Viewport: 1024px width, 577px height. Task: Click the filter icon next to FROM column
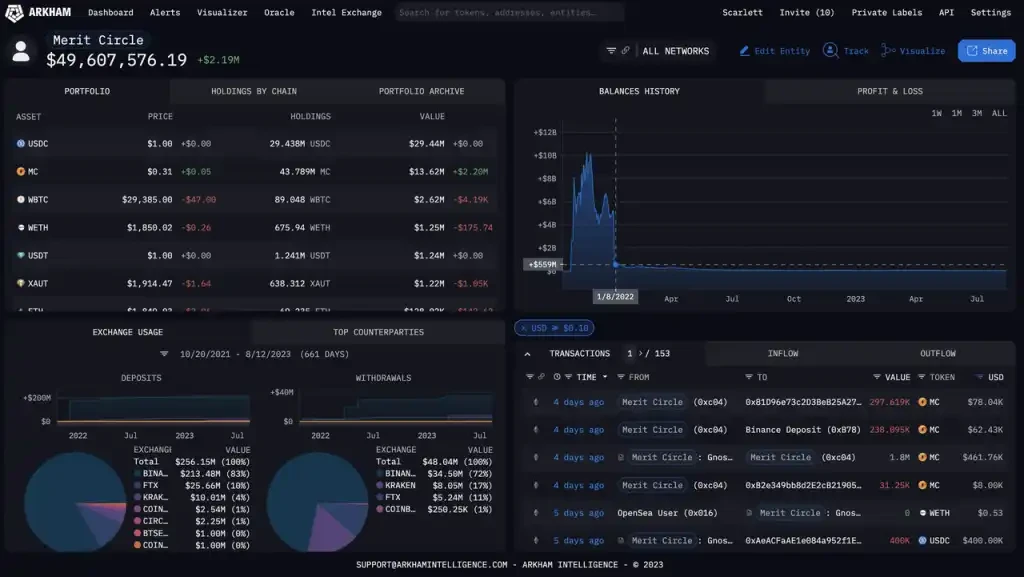coord(620,378)
